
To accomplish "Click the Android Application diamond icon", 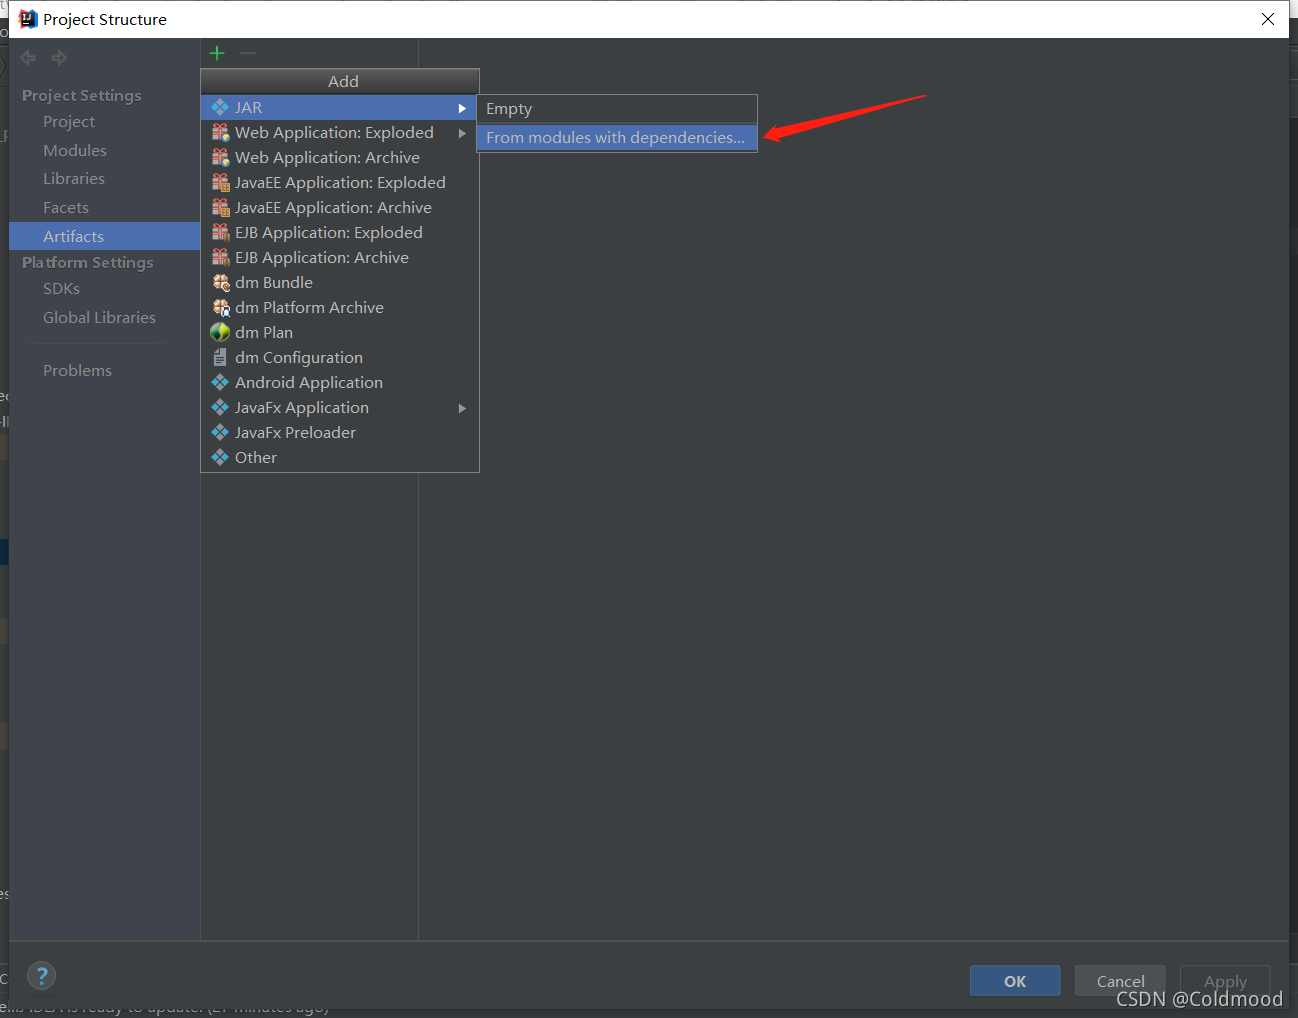I will tap(220, 382).
